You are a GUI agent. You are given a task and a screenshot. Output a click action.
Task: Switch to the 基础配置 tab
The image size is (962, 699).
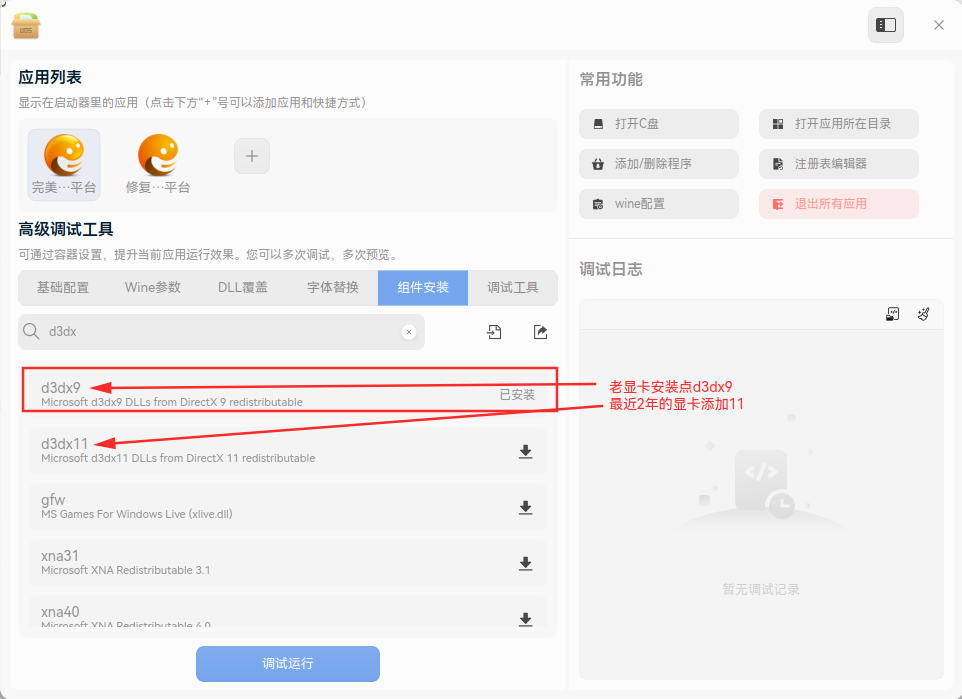point(63,288)
